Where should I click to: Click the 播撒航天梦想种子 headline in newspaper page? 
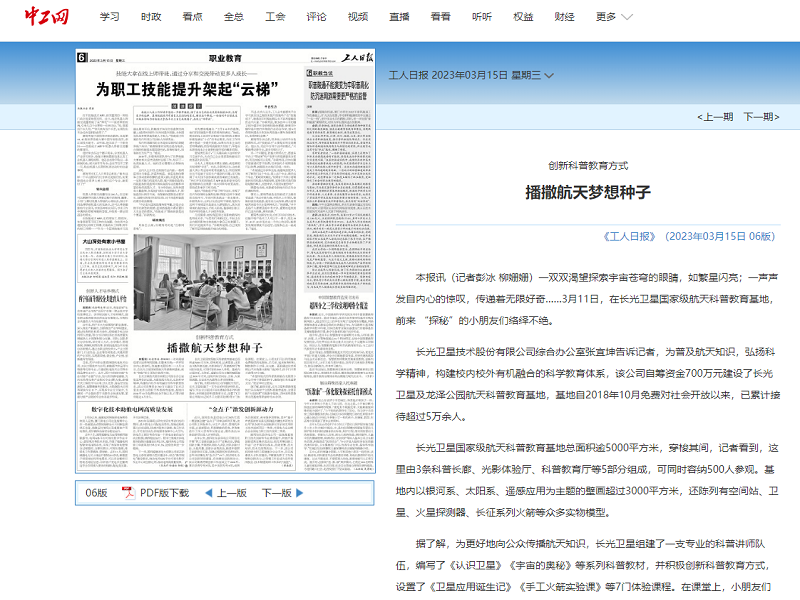(x=213, y=347)
